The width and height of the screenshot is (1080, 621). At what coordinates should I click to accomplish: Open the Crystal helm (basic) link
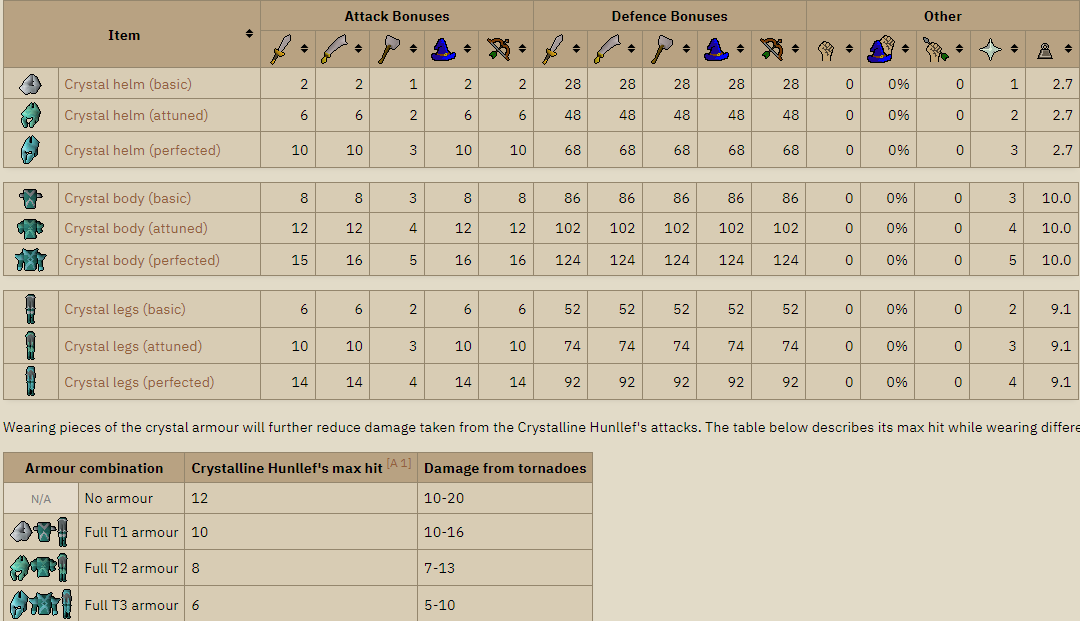coord(128,84)
